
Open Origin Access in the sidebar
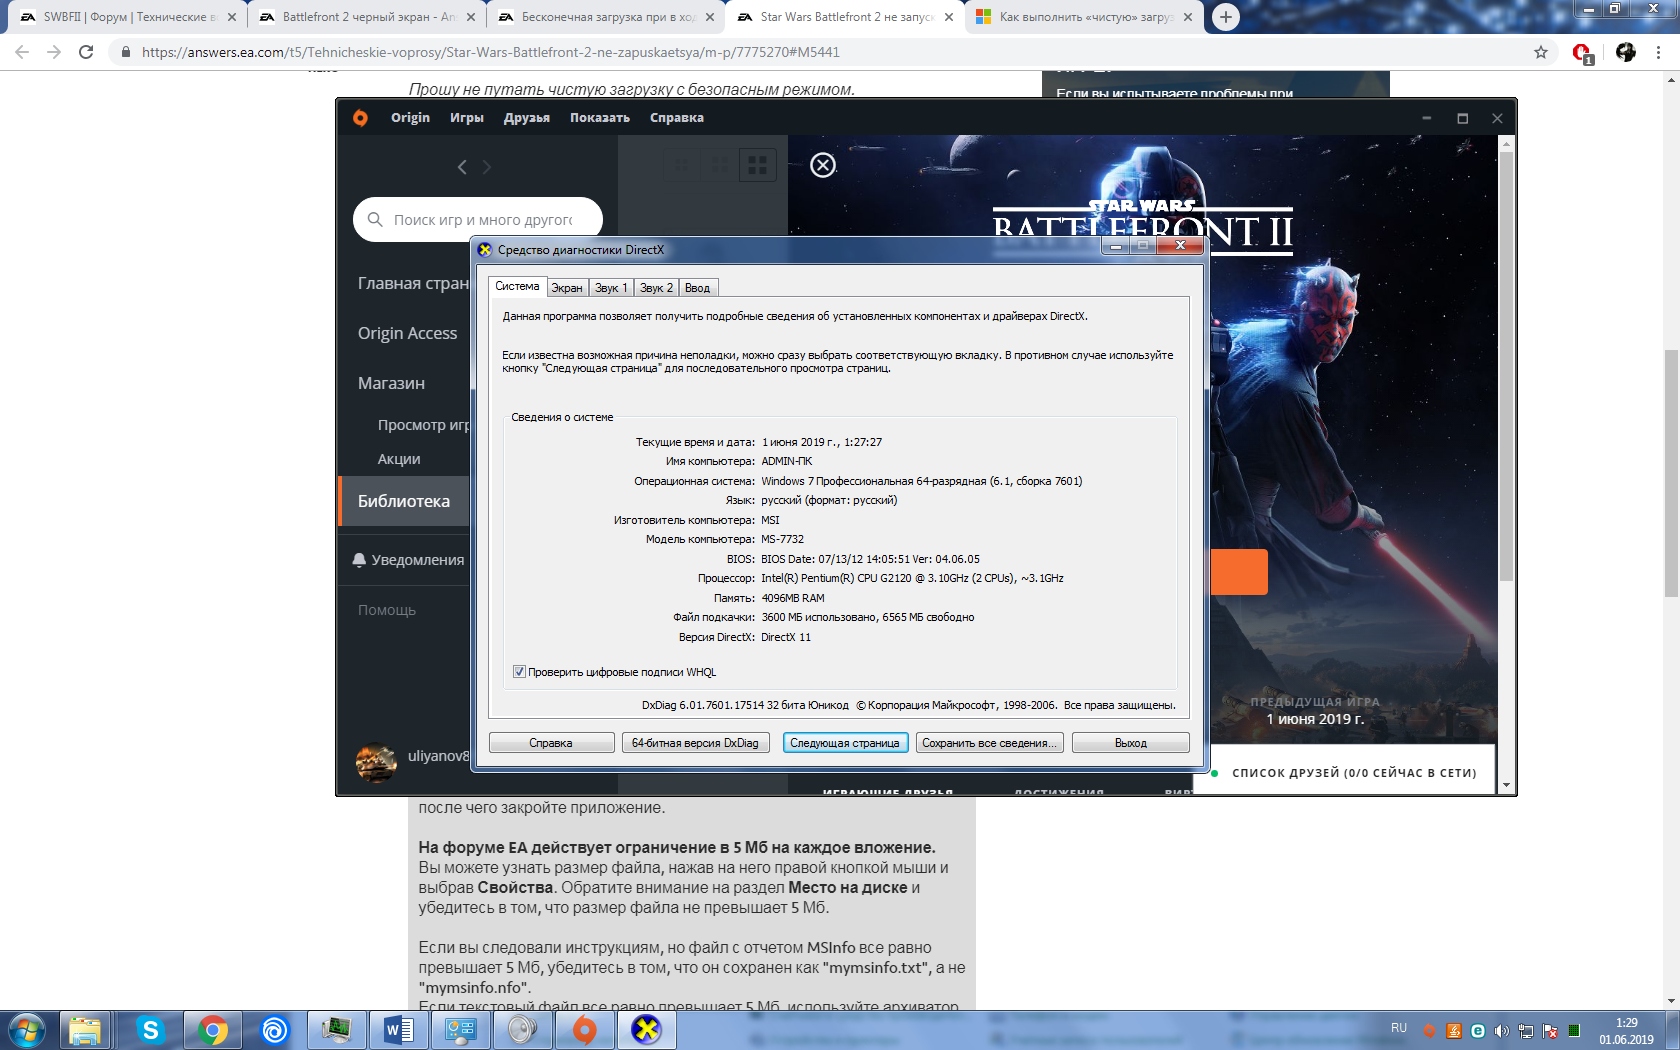tap(407, 333)
